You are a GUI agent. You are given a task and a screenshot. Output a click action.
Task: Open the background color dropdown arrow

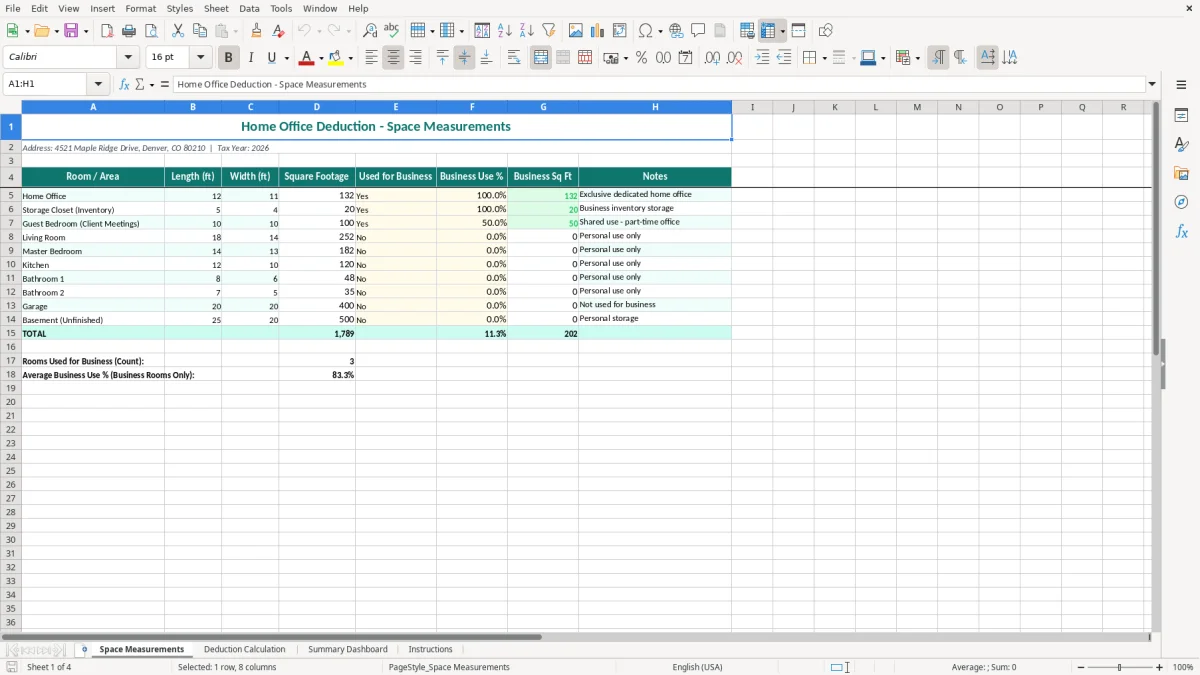[x=351, y=58]
